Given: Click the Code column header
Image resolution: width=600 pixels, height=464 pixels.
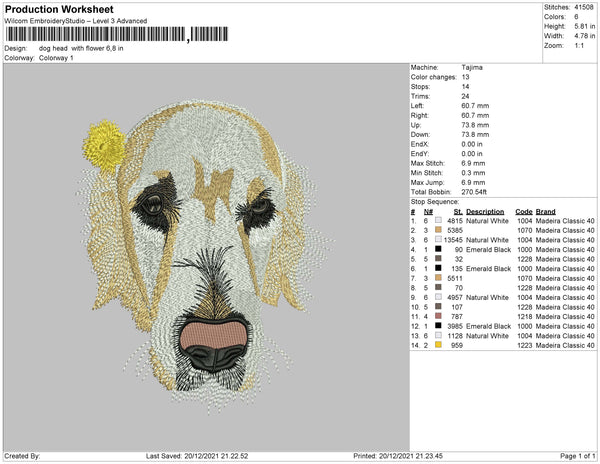Looking at the screenshot, I should (x=523, y=212).
